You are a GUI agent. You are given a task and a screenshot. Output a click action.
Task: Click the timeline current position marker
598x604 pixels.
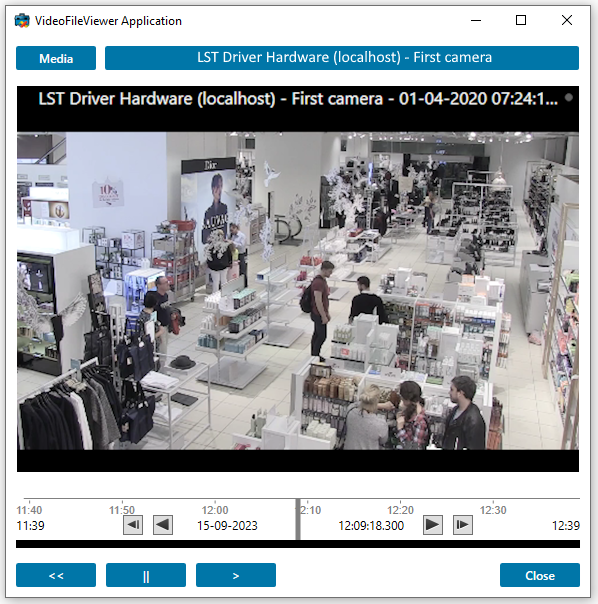298,519
